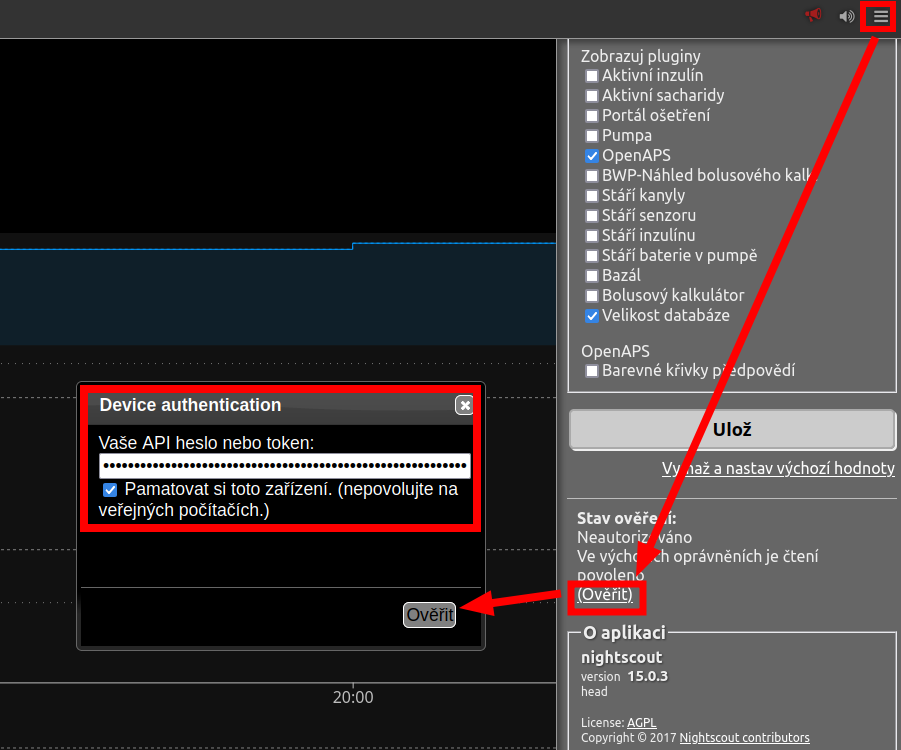Enable the Bolusový kalkulátor checkbox

[592, 296]
